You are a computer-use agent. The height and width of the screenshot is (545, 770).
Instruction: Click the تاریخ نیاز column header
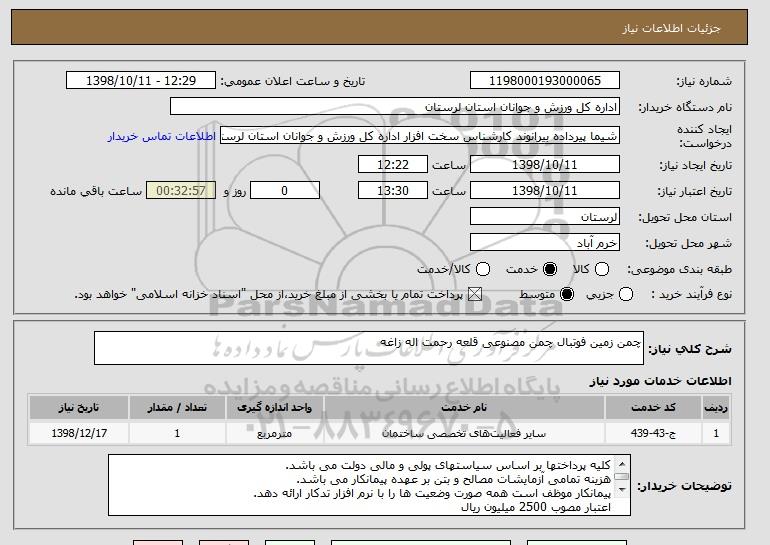click(x=79, y=408)
